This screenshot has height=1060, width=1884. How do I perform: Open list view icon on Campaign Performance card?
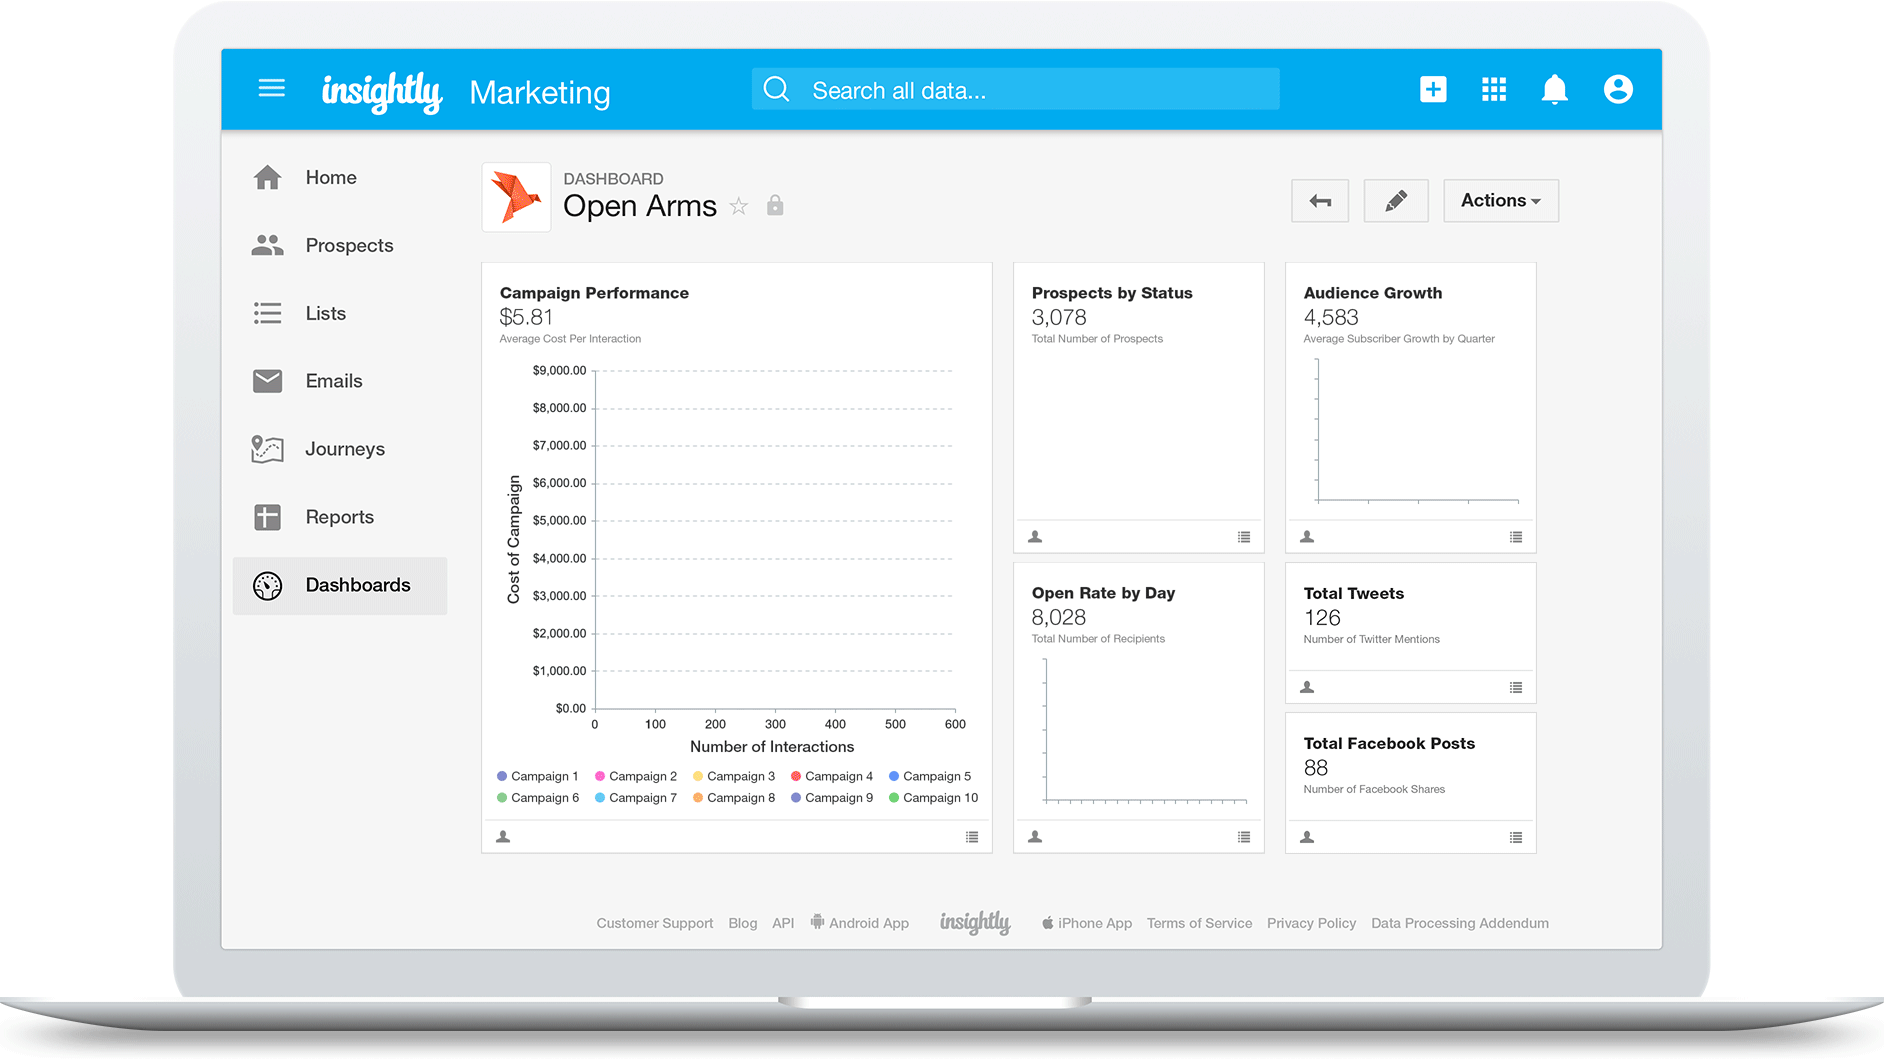(972, 837)
